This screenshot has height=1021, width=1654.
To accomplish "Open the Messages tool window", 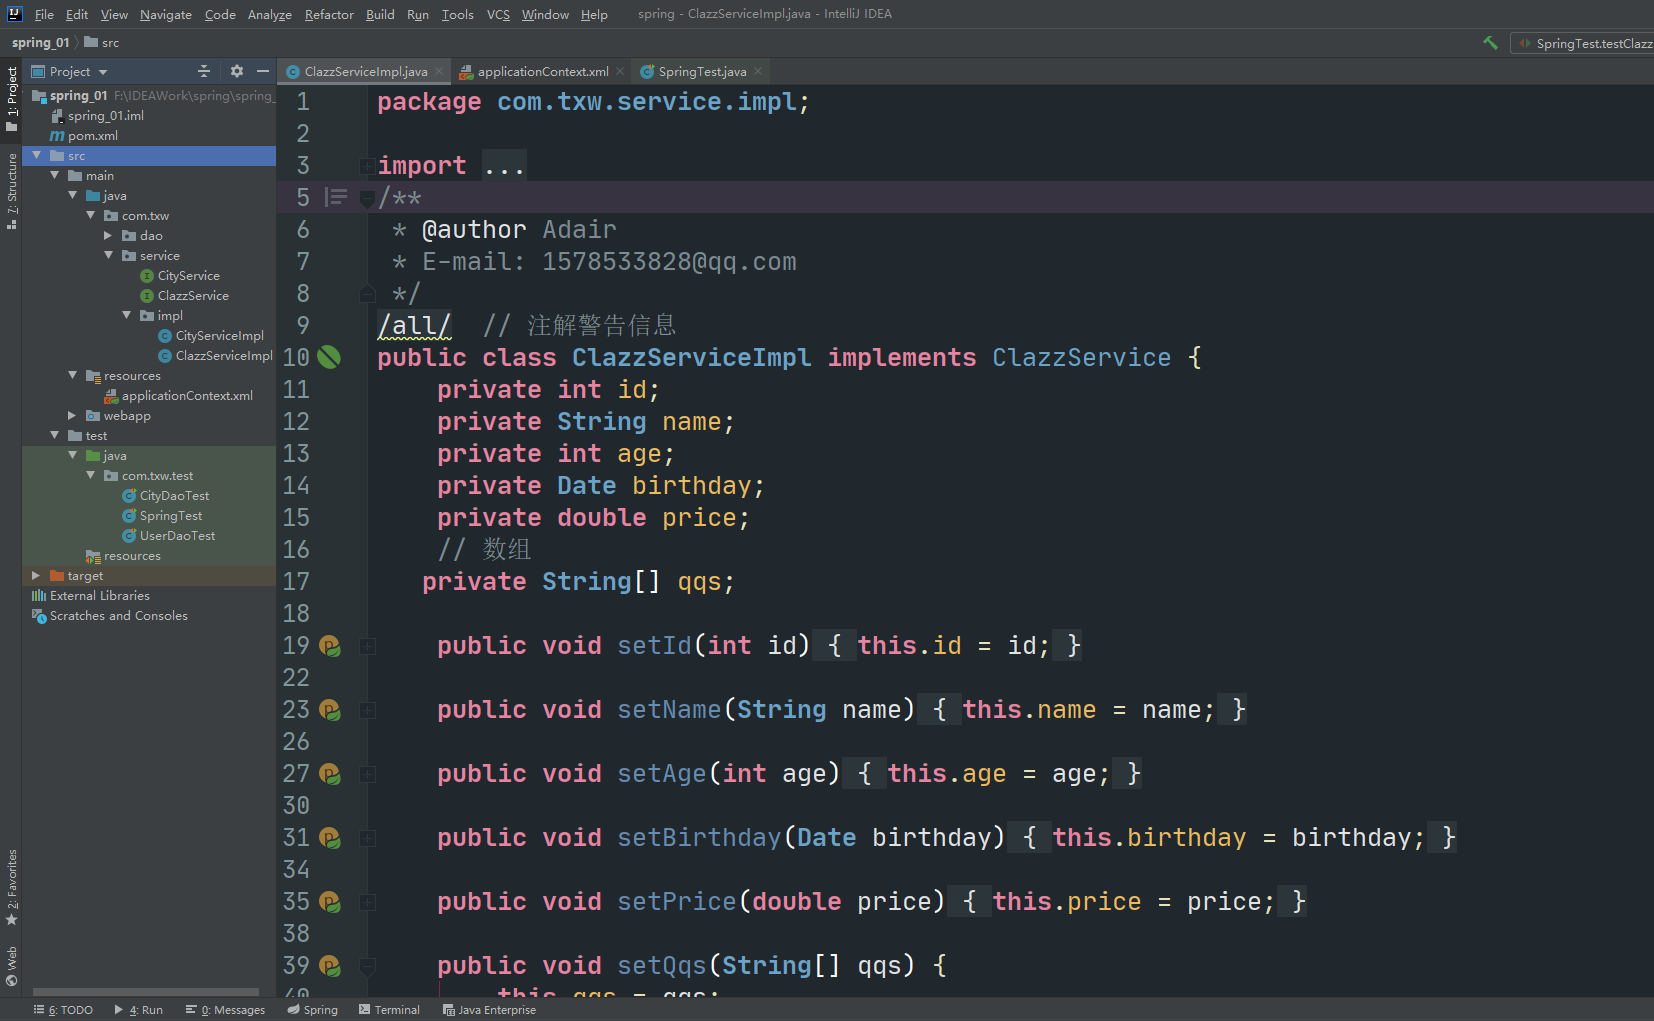I will [x=225, y=1010].
